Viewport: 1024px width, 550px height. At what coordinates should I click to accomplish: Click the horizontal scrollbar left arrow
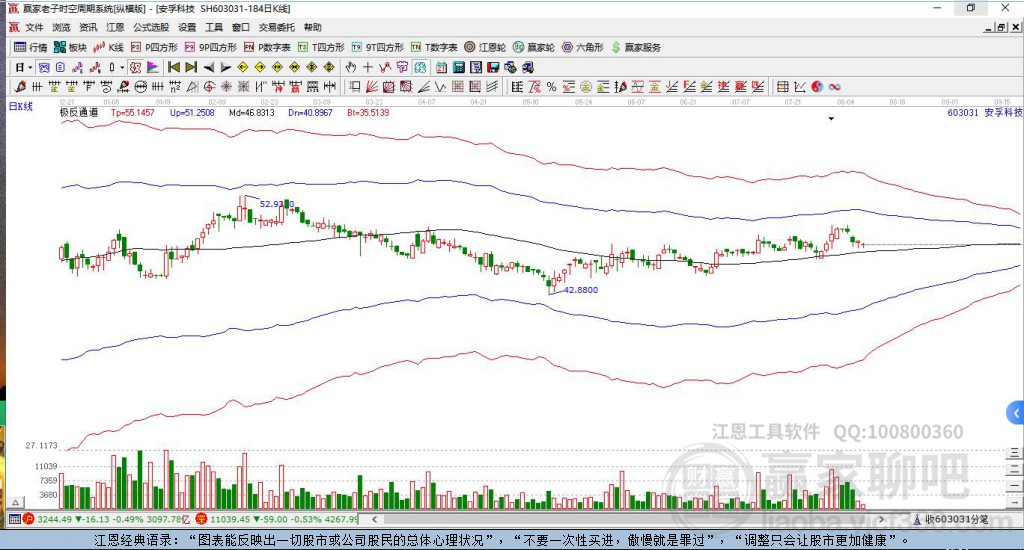374,519
